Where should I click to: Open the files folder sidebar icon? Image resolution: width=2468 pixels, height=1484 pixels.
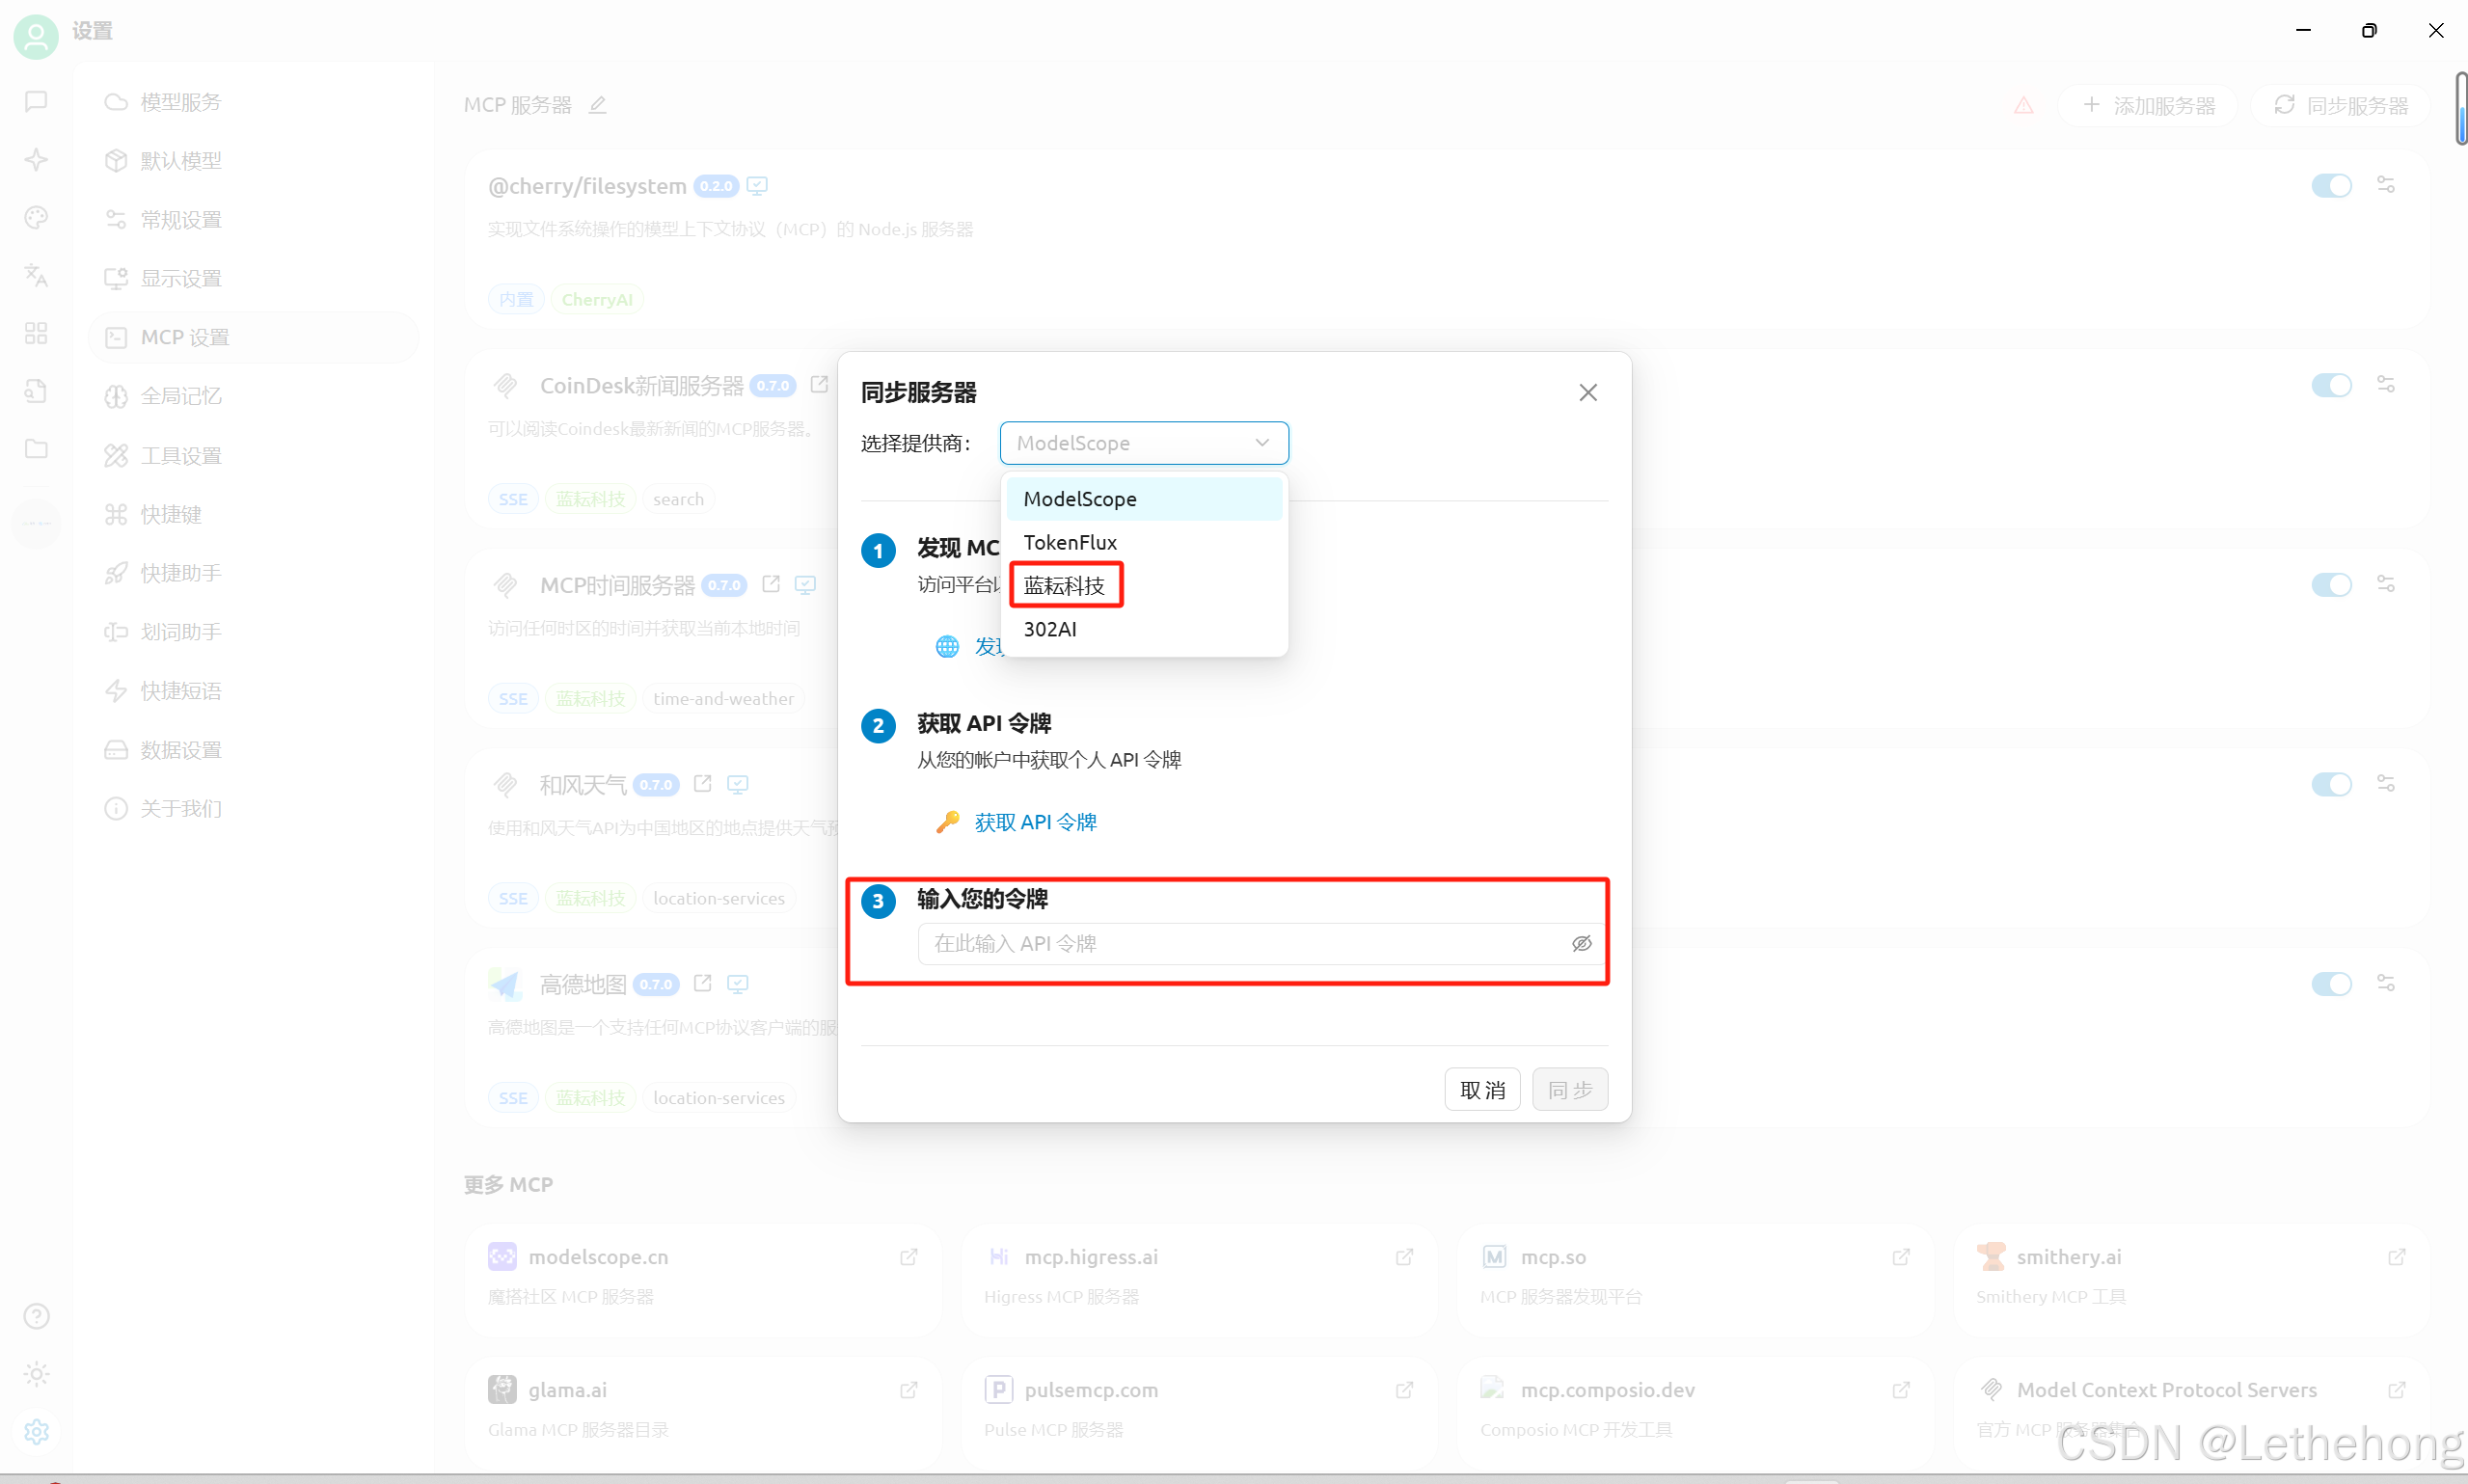[x=36, y=449]
